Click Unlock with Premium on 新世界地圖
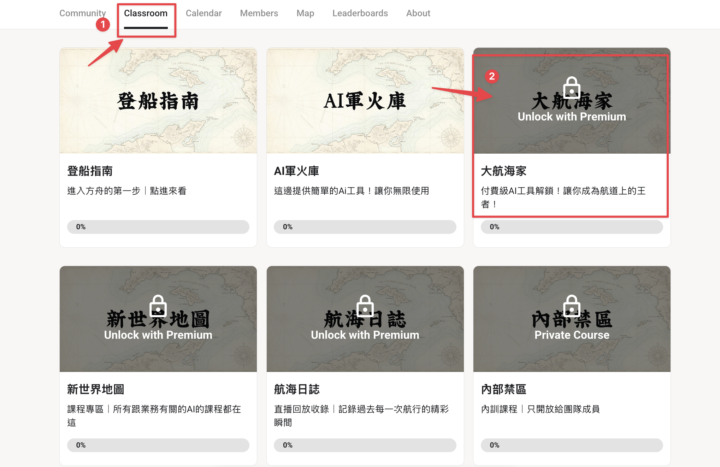This screenshot has height=467, width=720. tap(158, 335)
